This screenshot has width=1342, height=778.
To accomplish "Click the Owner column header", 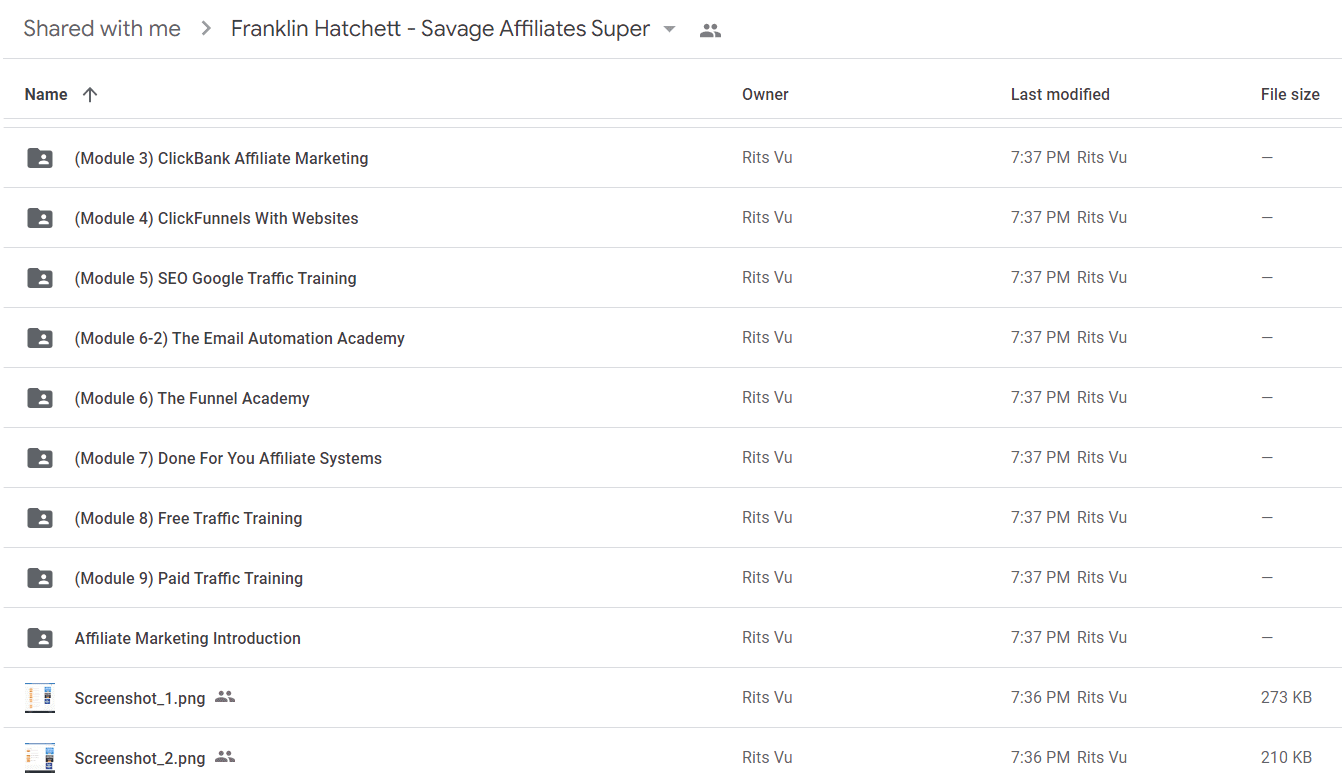I will (765, 94).
